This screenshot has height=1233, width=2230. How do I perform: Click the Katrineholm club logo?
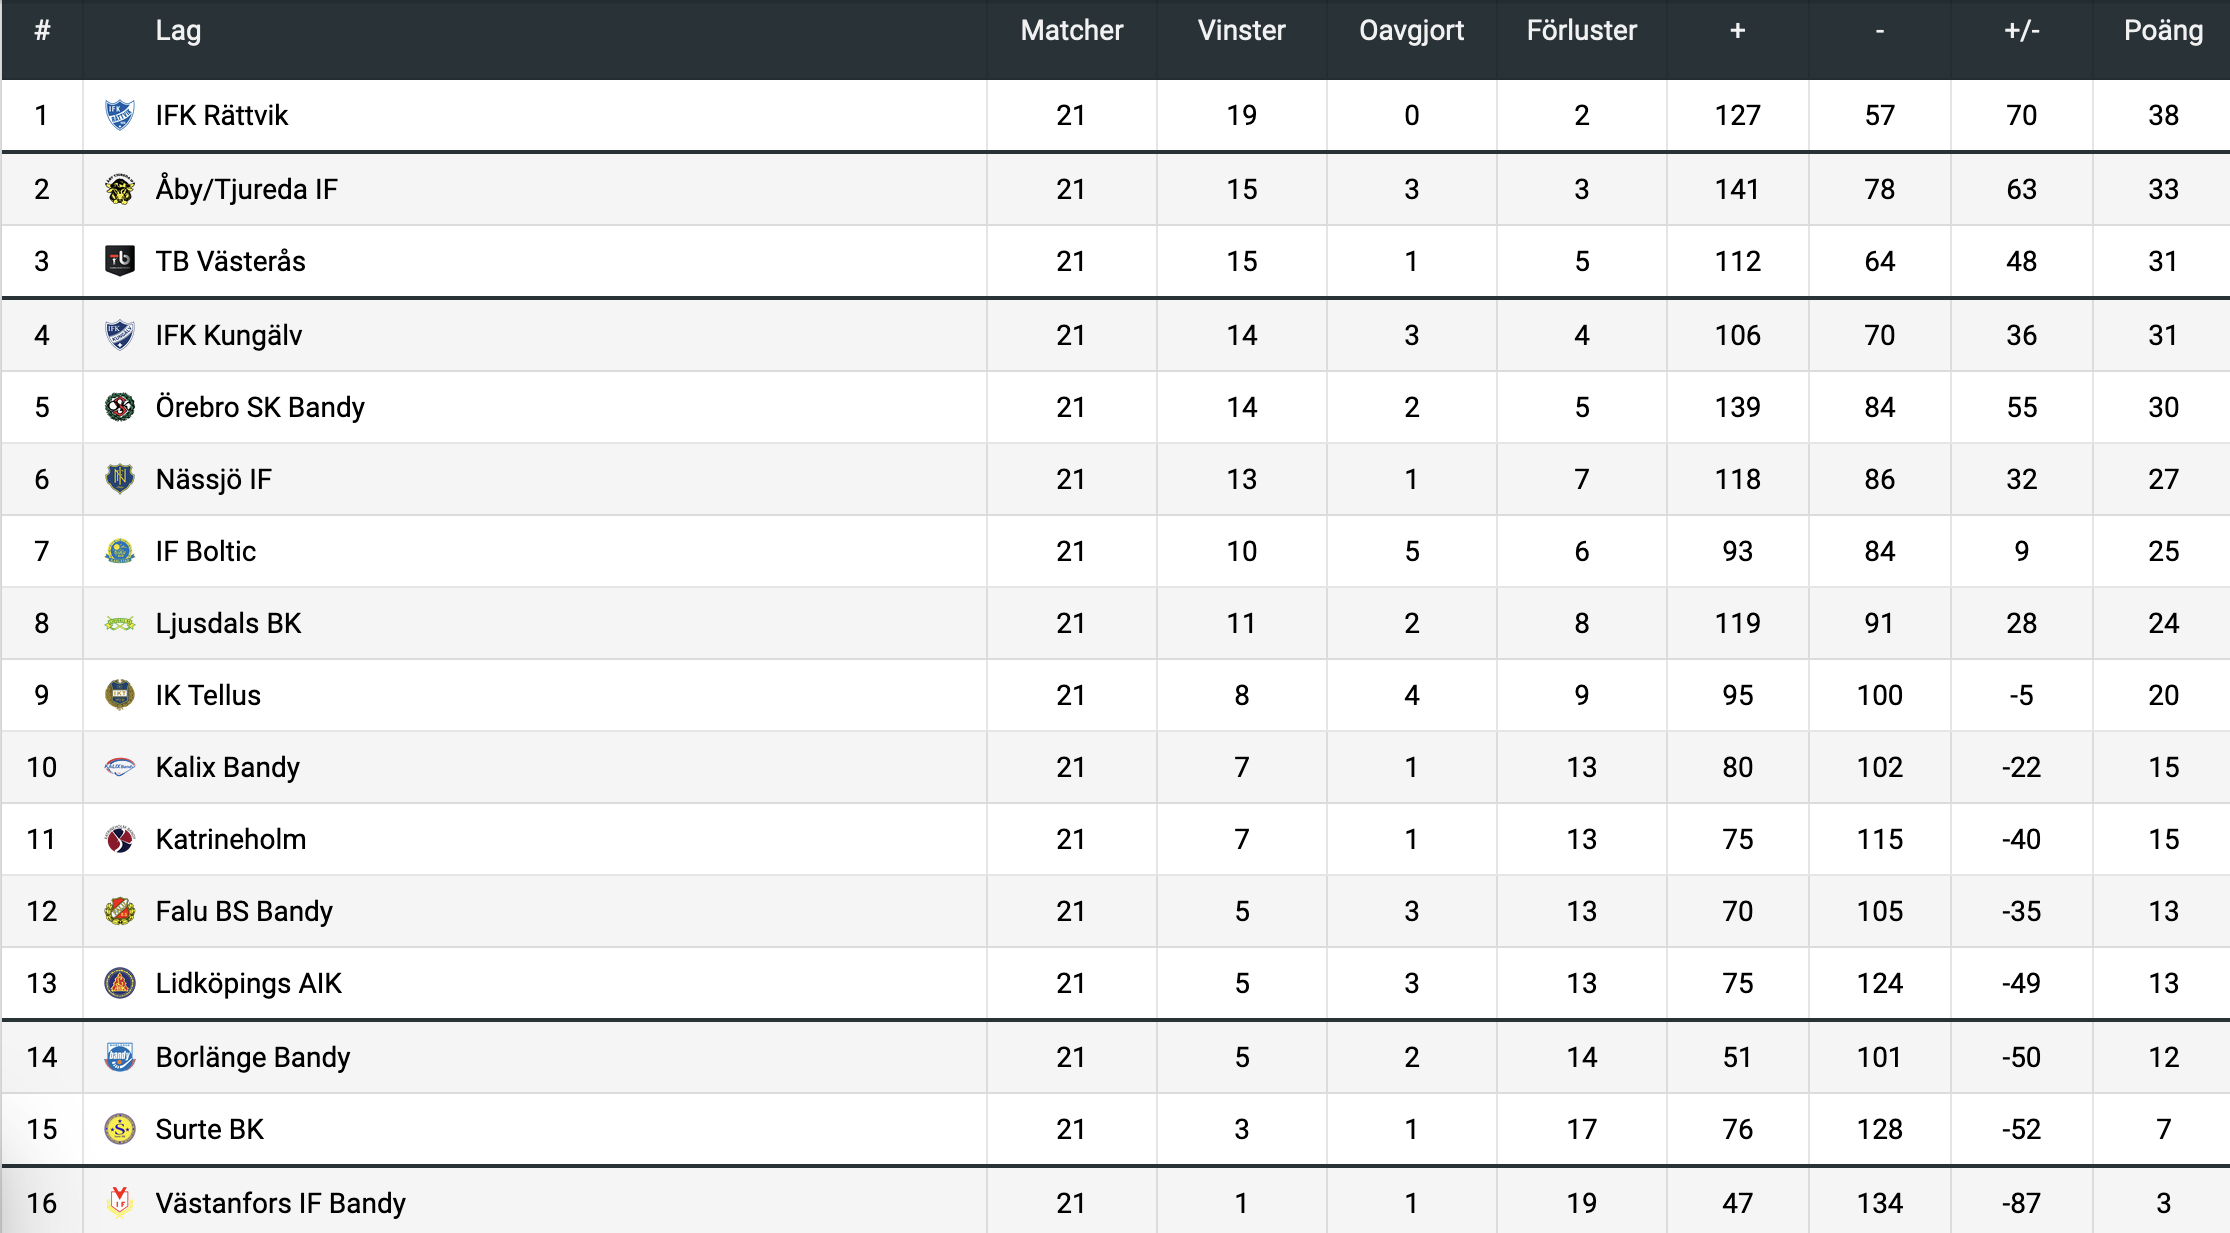pyautogui.click(x=120, y=839)
